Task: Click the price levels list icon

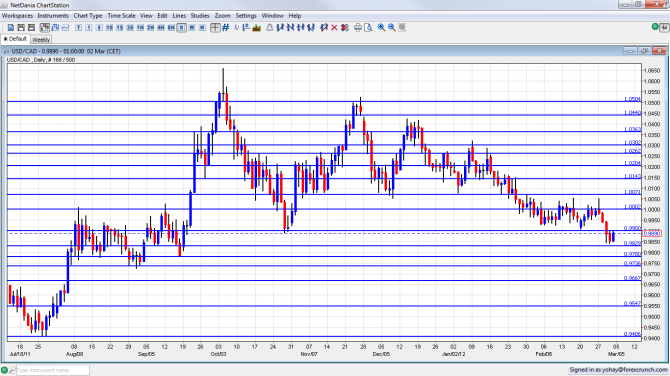Action: 246,28
